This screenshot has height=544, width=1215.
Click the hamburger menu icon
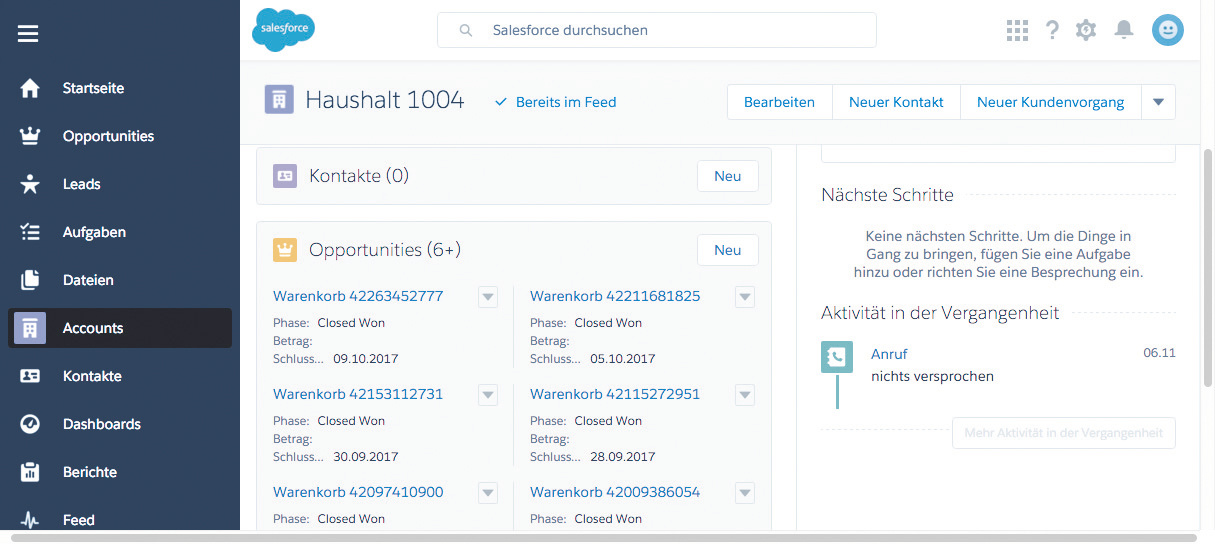point(28,33)
